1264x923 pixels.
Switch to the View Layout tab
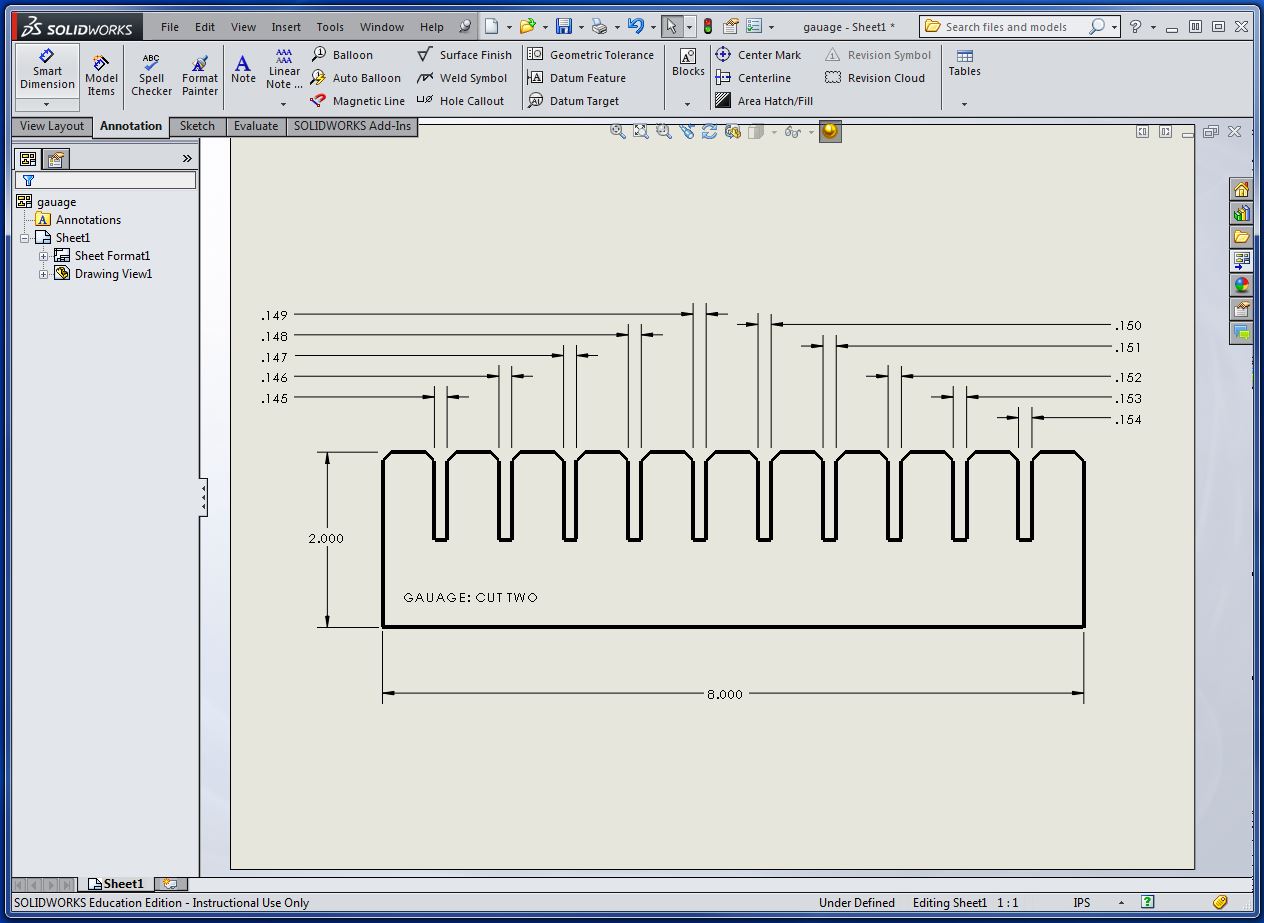pyautogui.click(x=52, y=126)
